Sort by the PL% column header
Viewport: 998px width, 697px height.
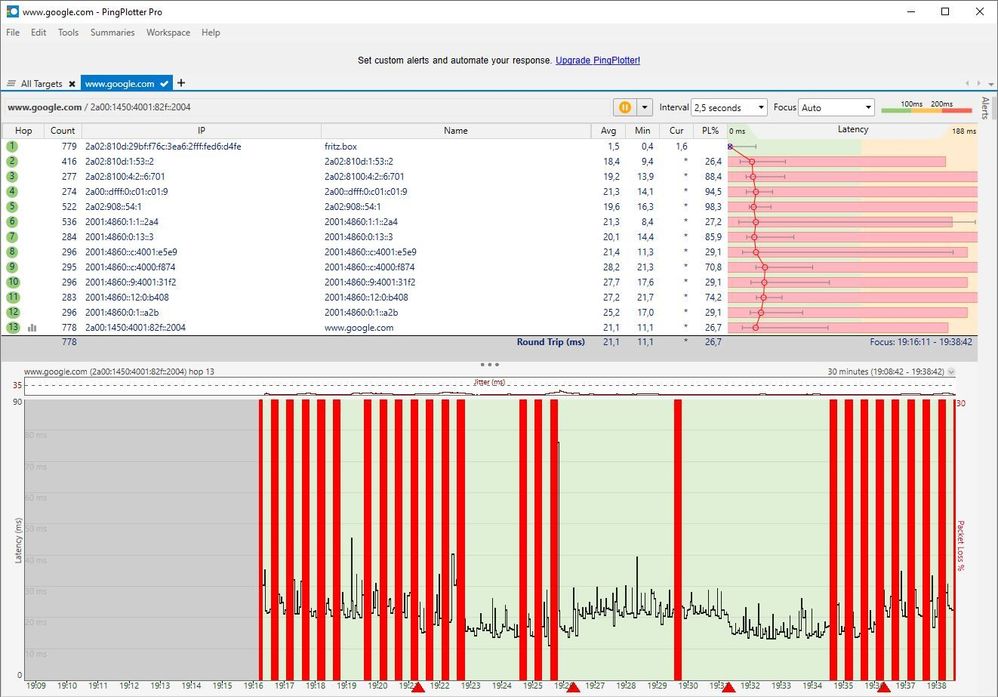click(x=710, y=130)
